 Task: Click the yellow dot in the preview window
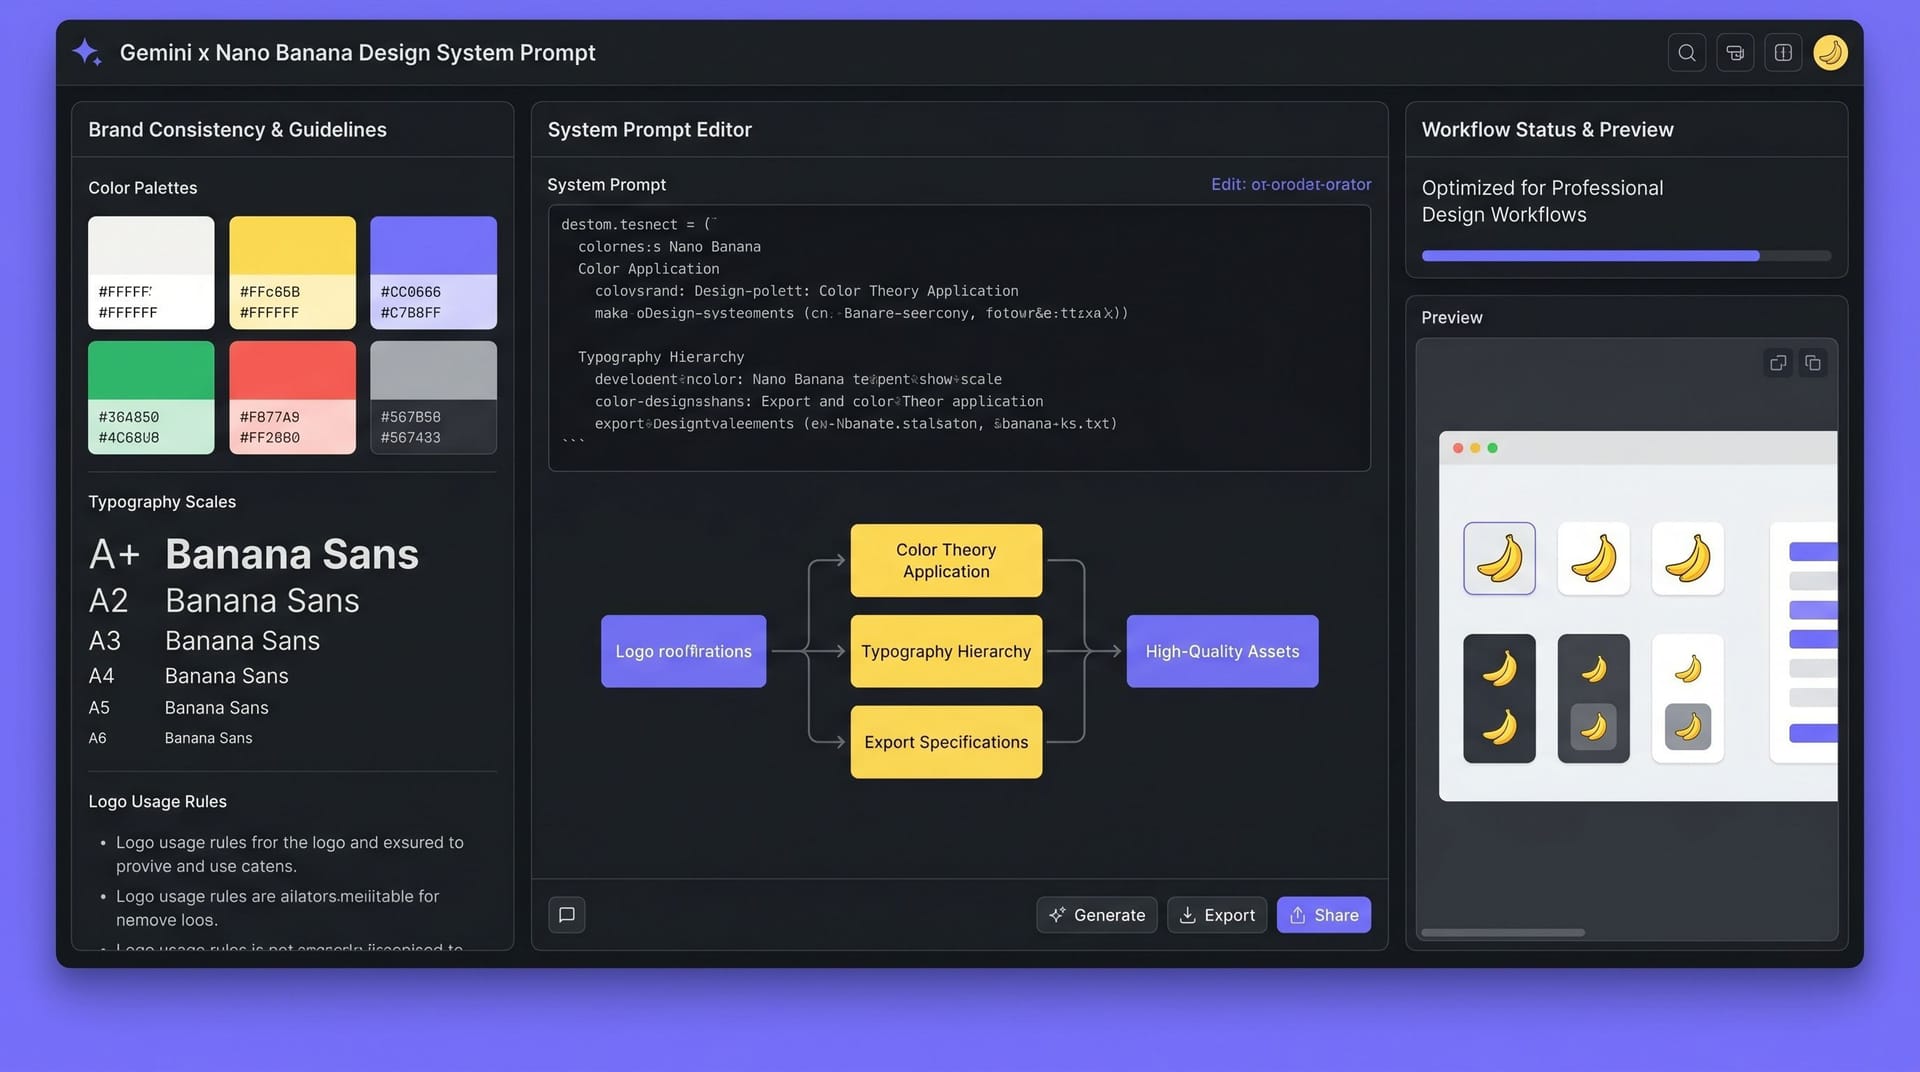1475,448
